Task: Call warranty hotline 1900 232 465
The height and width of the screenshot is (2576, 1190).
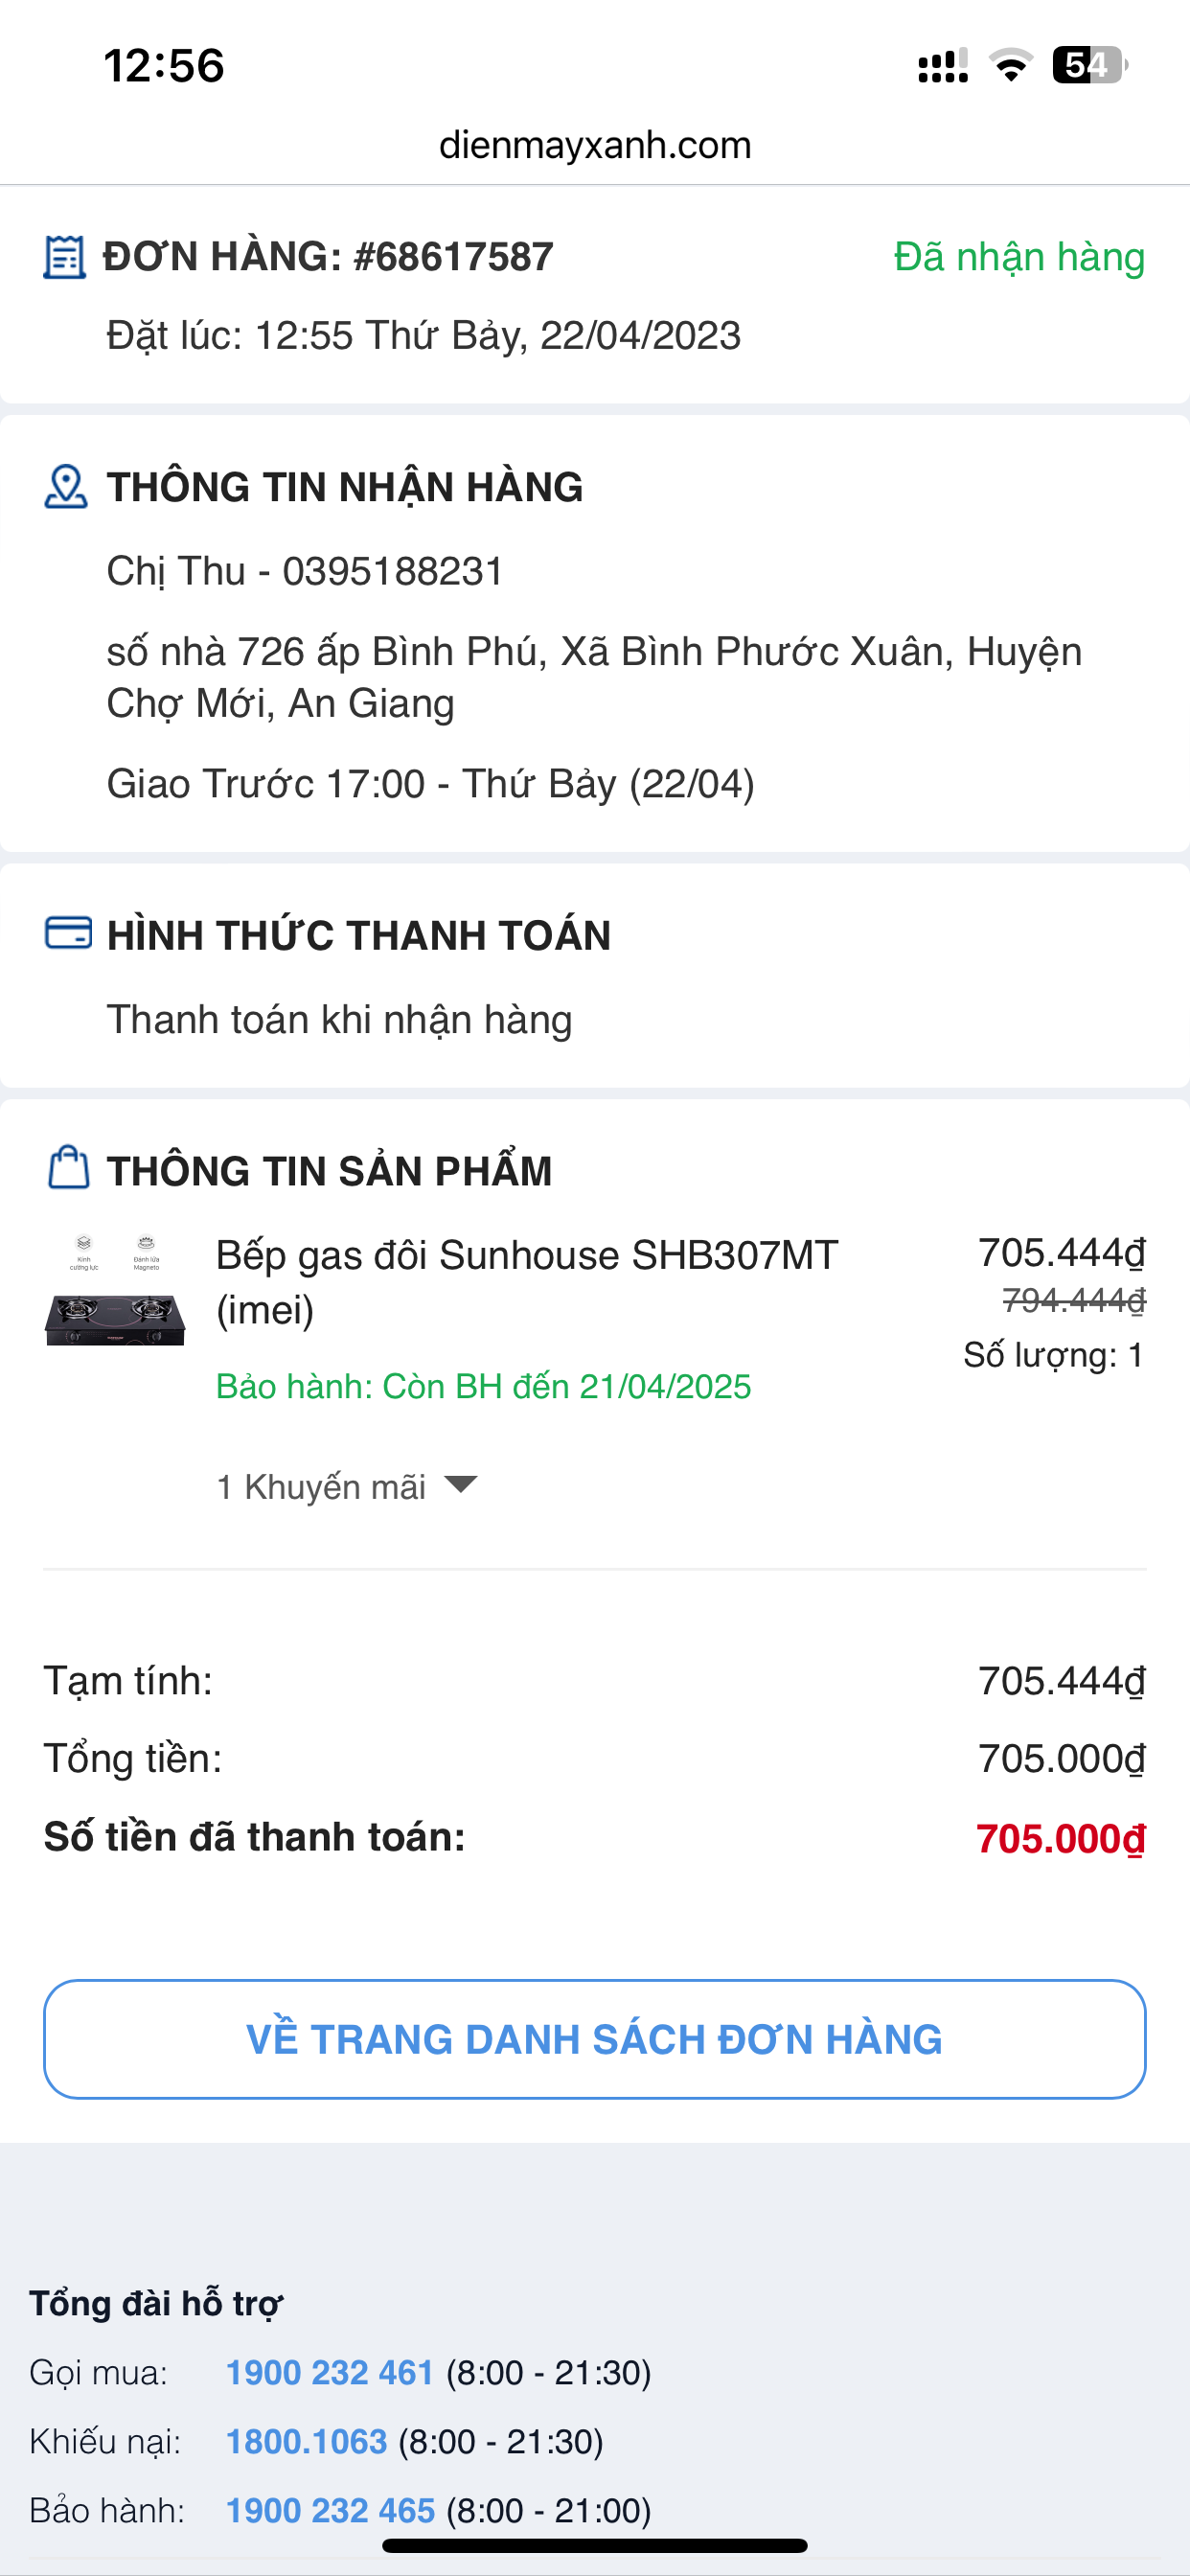Action: [330, 2510]
